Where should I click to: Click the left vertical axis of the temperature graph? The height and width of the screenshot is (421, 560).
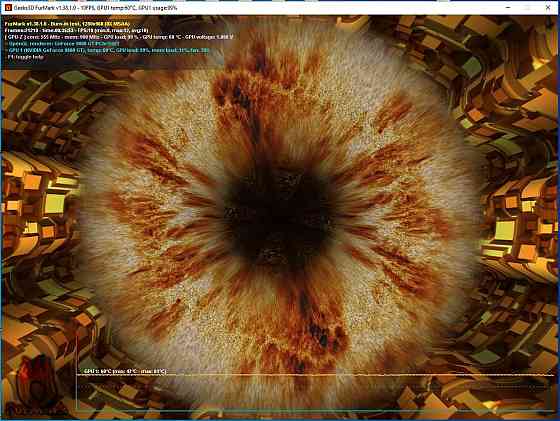point(77,371)
